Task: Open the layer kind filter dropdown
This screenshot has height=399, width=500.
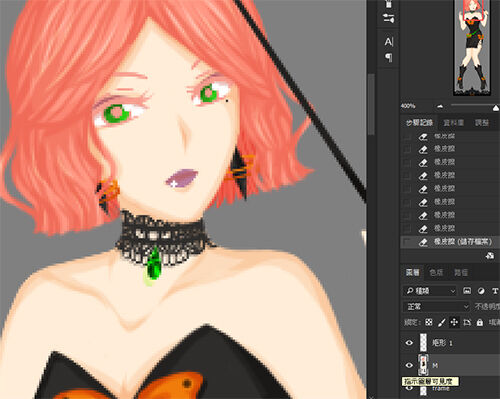Action: (430, 291)
